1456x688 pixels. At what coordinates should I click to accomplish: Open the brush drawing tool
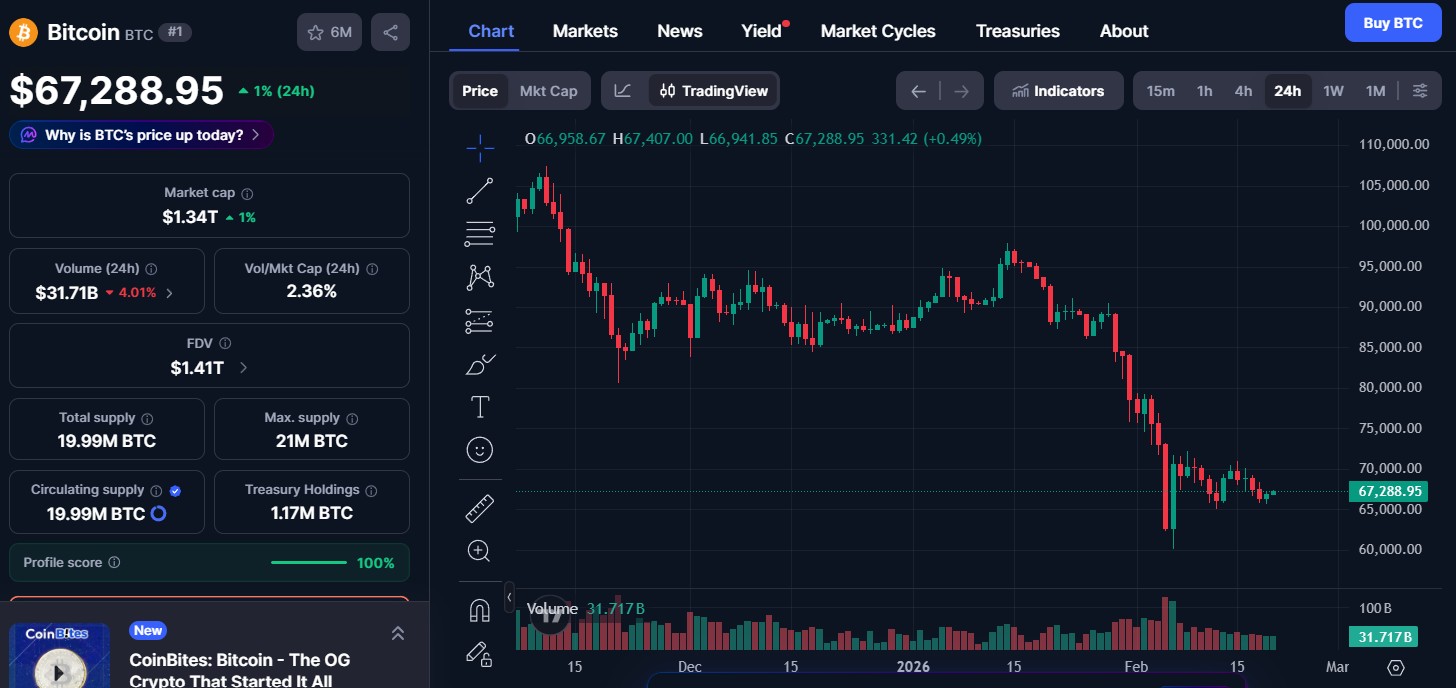(480, 363)
